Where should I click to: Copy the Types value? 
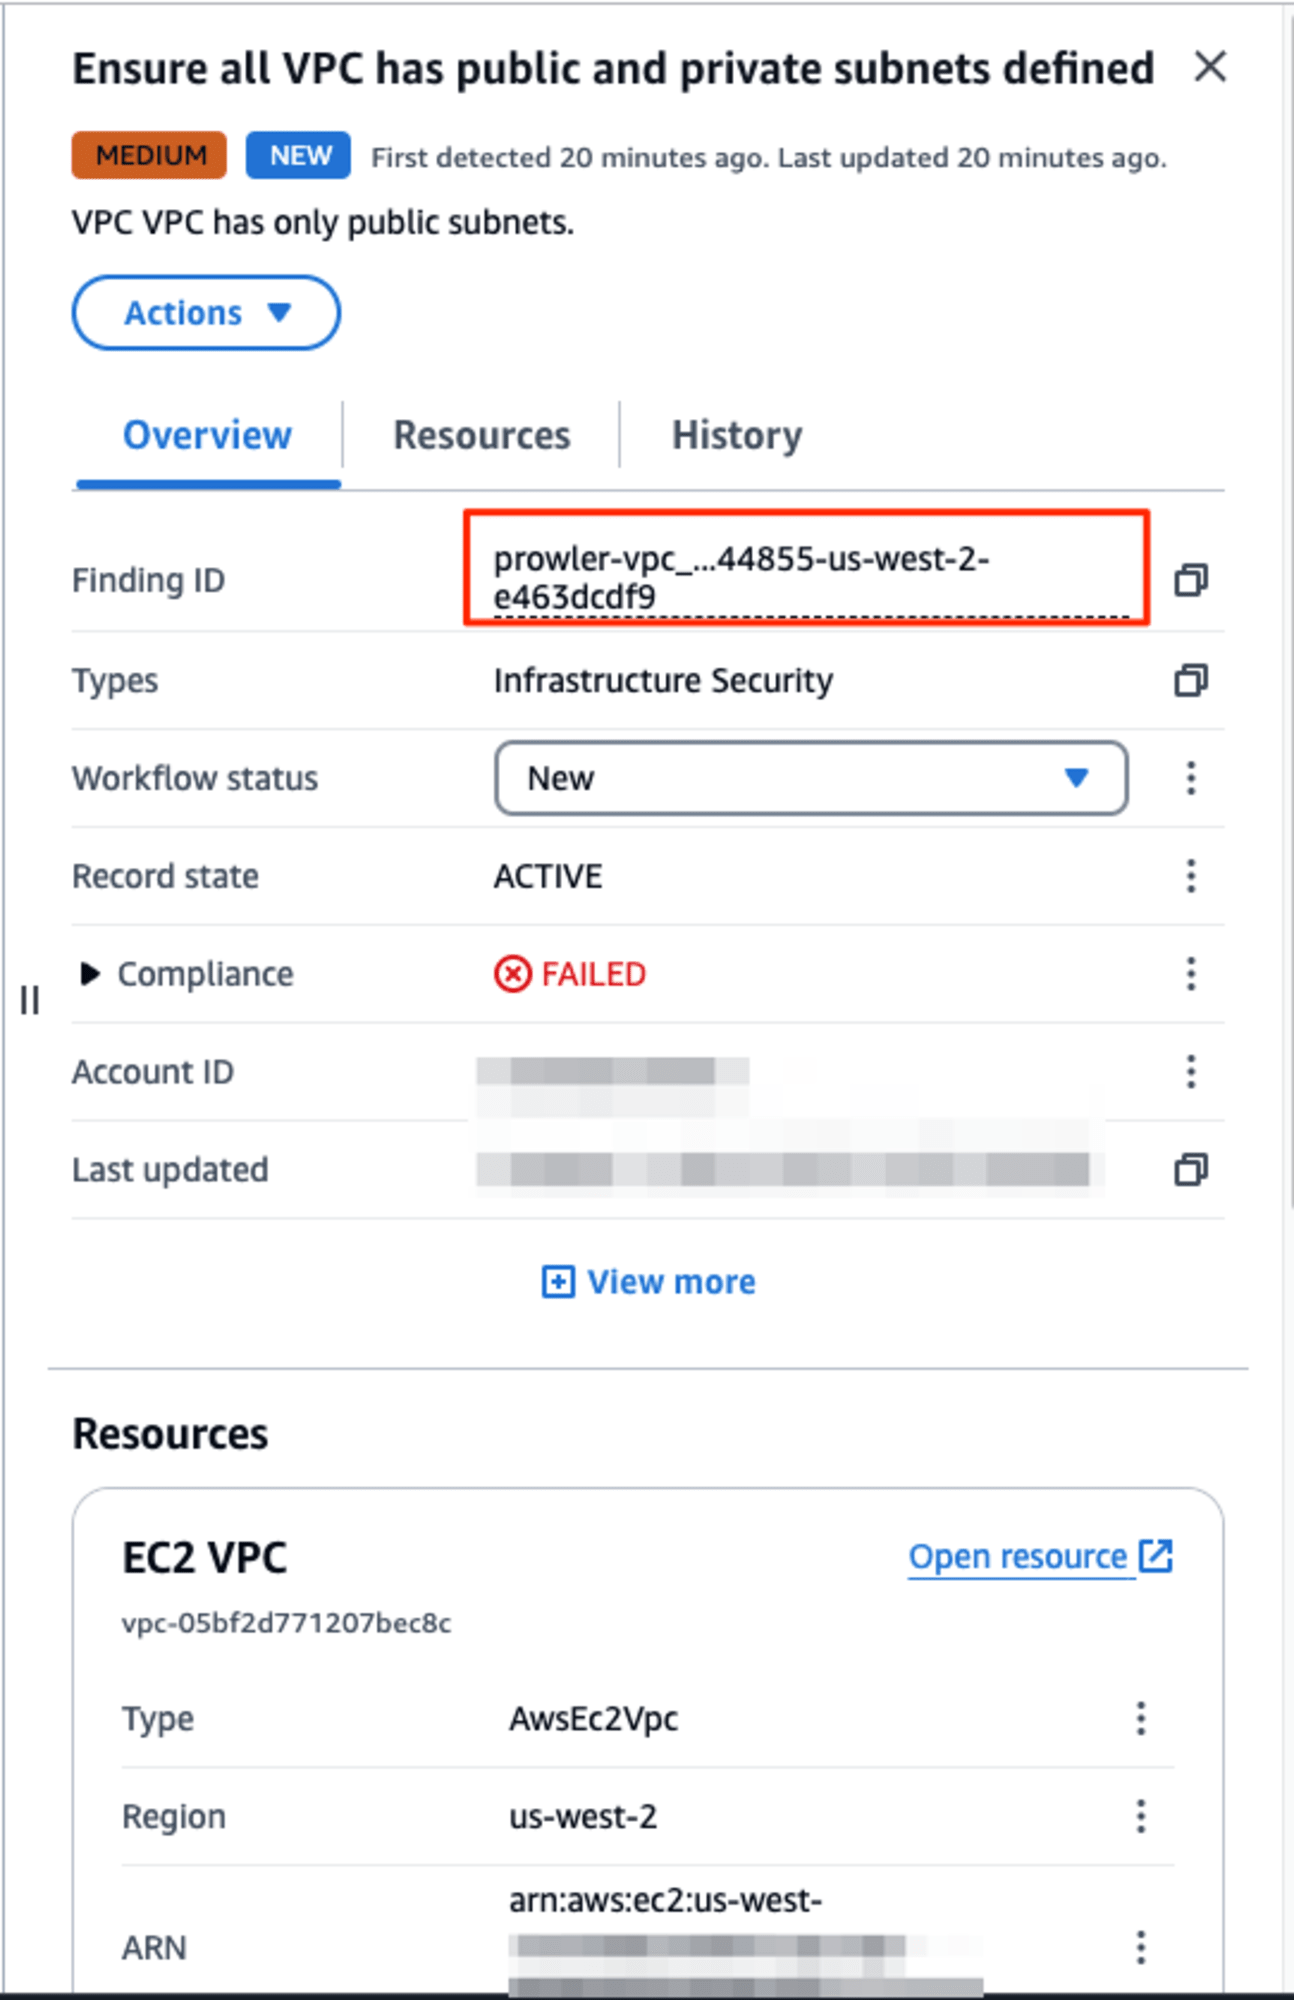click(1190, 680)
